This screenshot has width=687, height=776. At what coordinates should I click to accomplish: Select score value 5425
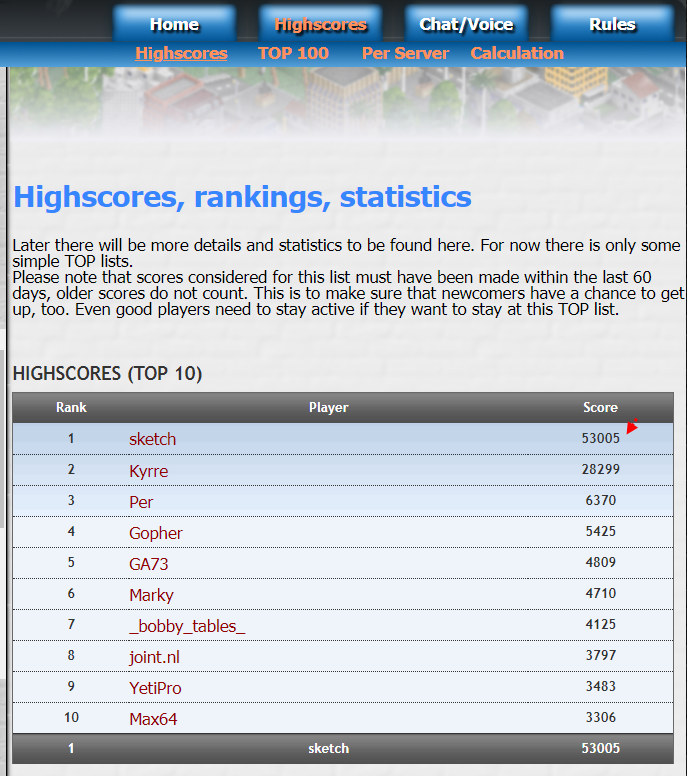[600, 531]
